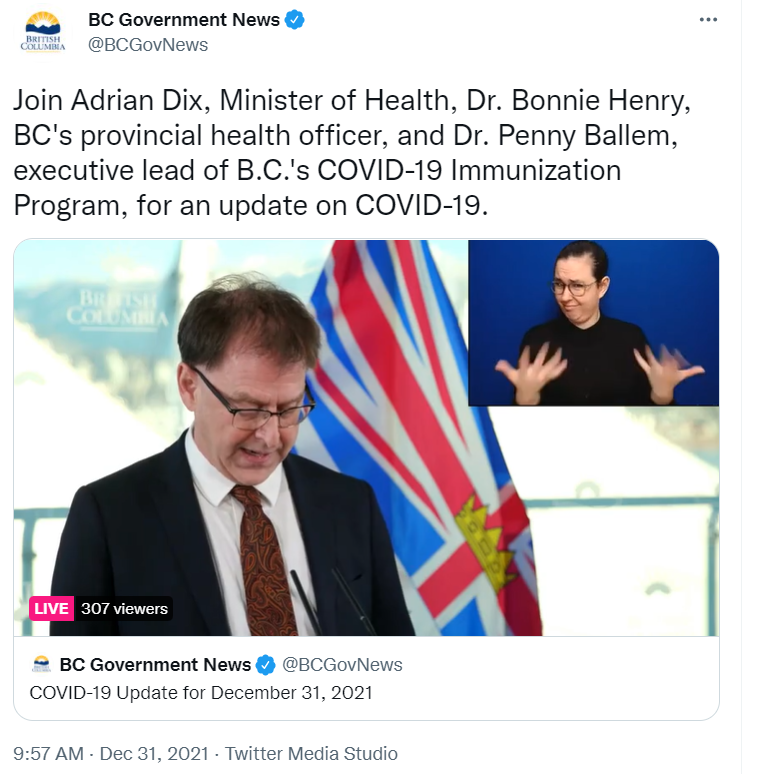Viewport: 770px width, 774px height.
Task: Click the @BCGovNews handle under the header name
Action: click(x=148, y=44)
